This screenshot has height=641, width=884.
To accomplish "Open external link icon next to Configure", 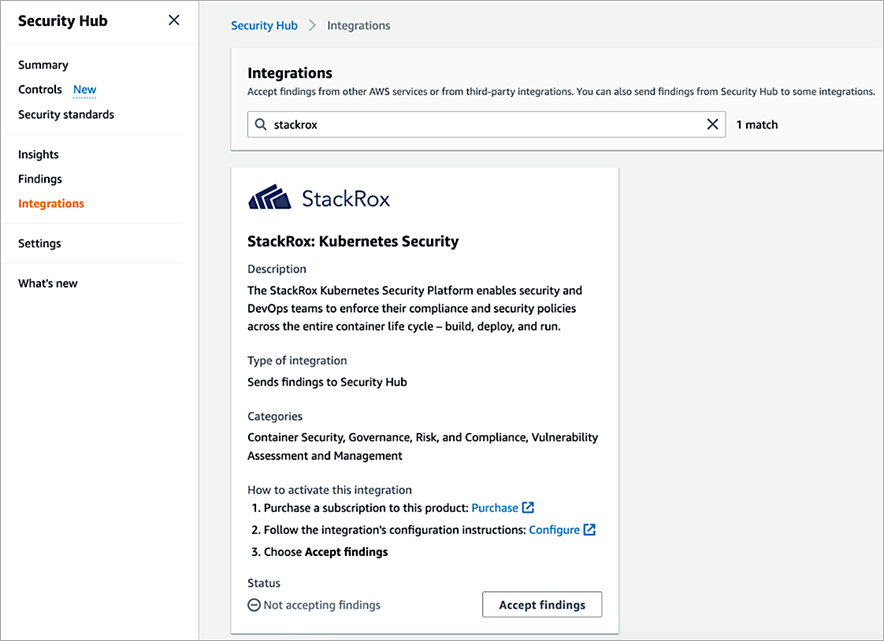I will (589, 529).
